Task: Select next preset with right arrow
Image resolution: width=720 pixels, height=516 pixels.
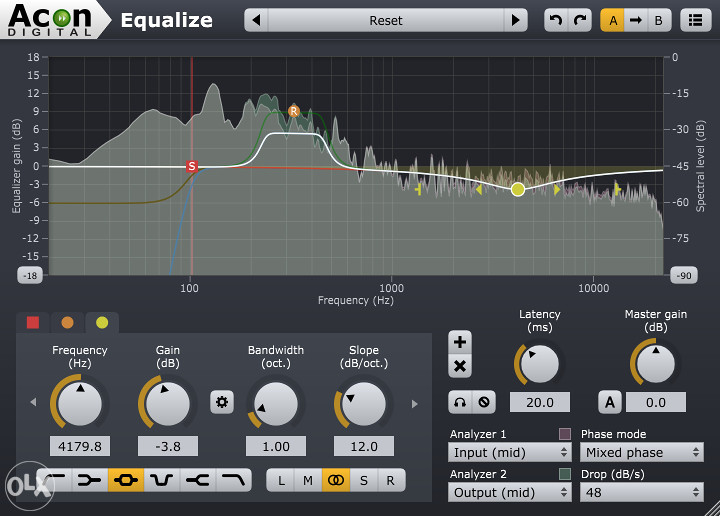Action: tap(515, 20)
